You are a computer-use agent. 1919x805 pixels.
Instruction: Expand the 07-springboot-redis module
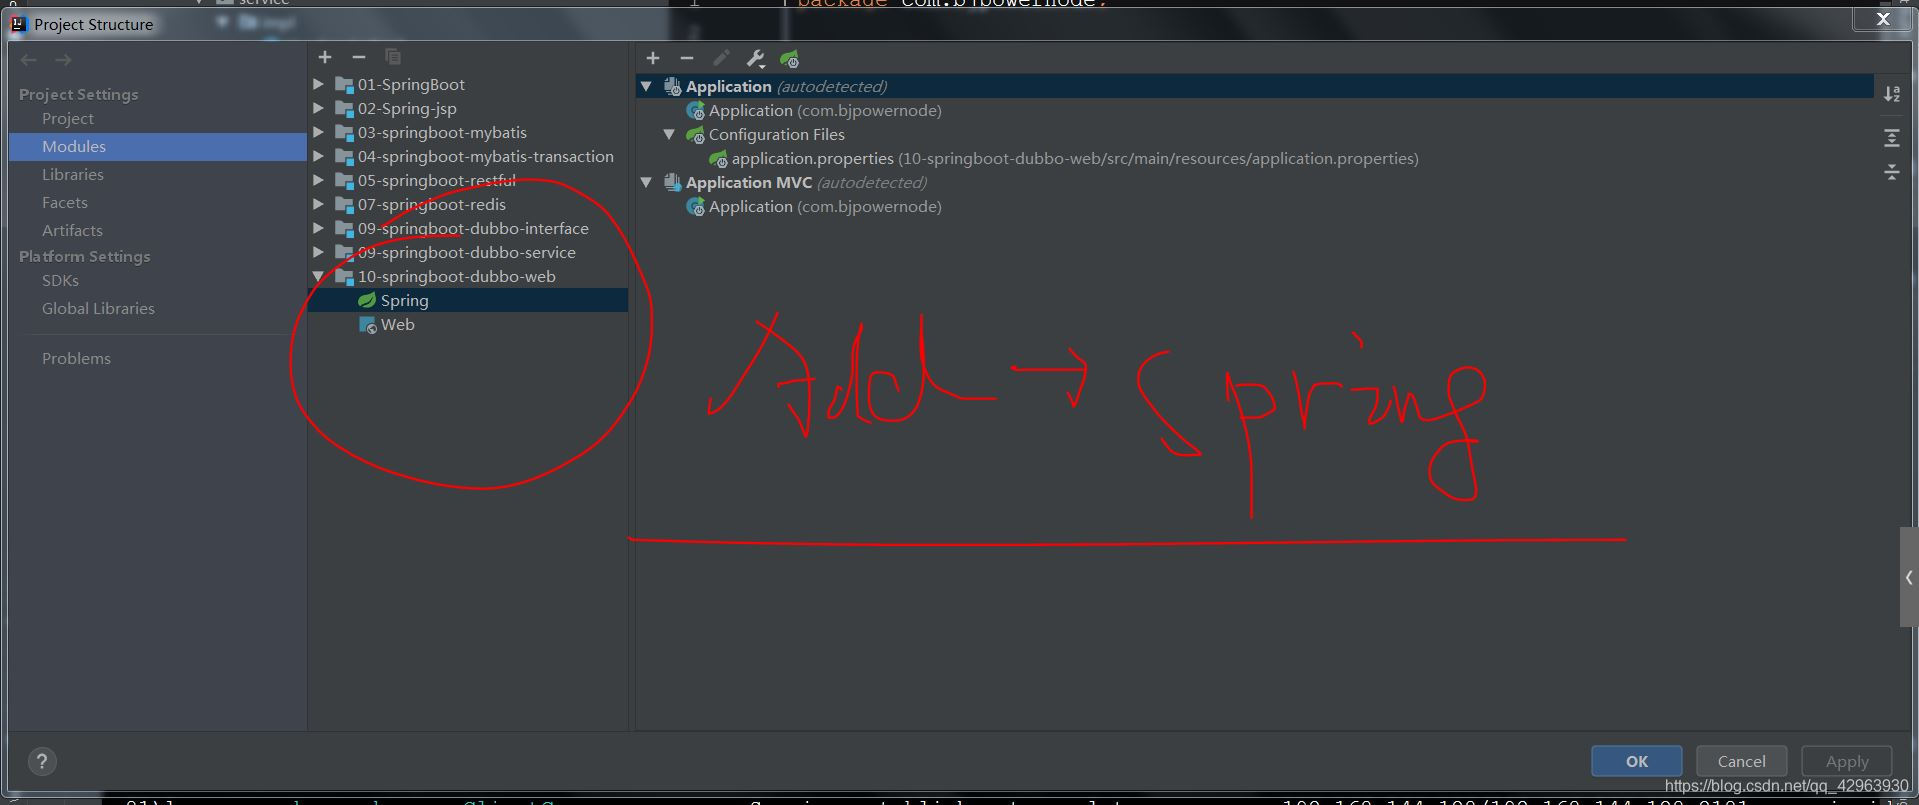point(318,204)
